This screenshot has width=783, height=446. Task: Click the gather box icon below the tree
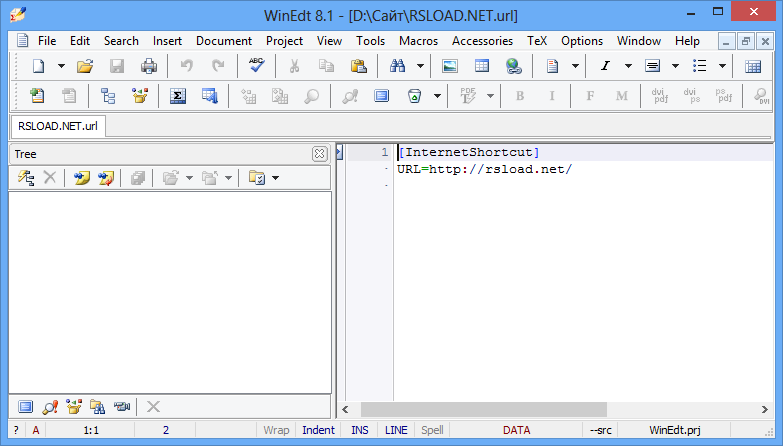[x=73, y=407]
